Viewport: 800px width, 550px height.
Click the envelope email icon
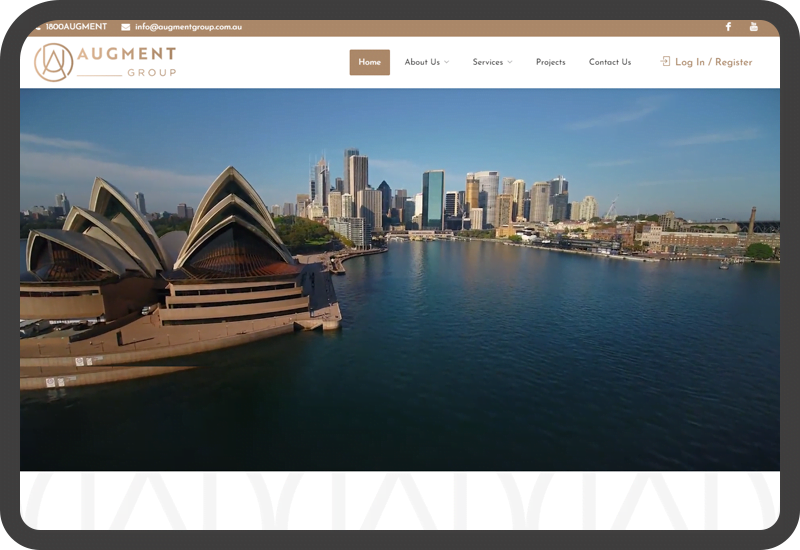click(x=126, y=27)
